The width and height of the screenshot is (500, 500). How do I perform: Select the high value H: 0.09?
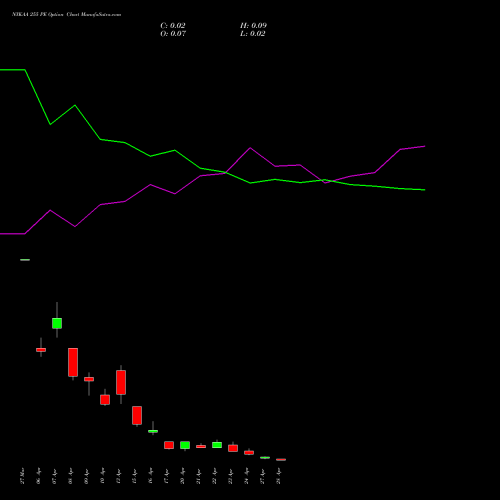coord(253,26)
